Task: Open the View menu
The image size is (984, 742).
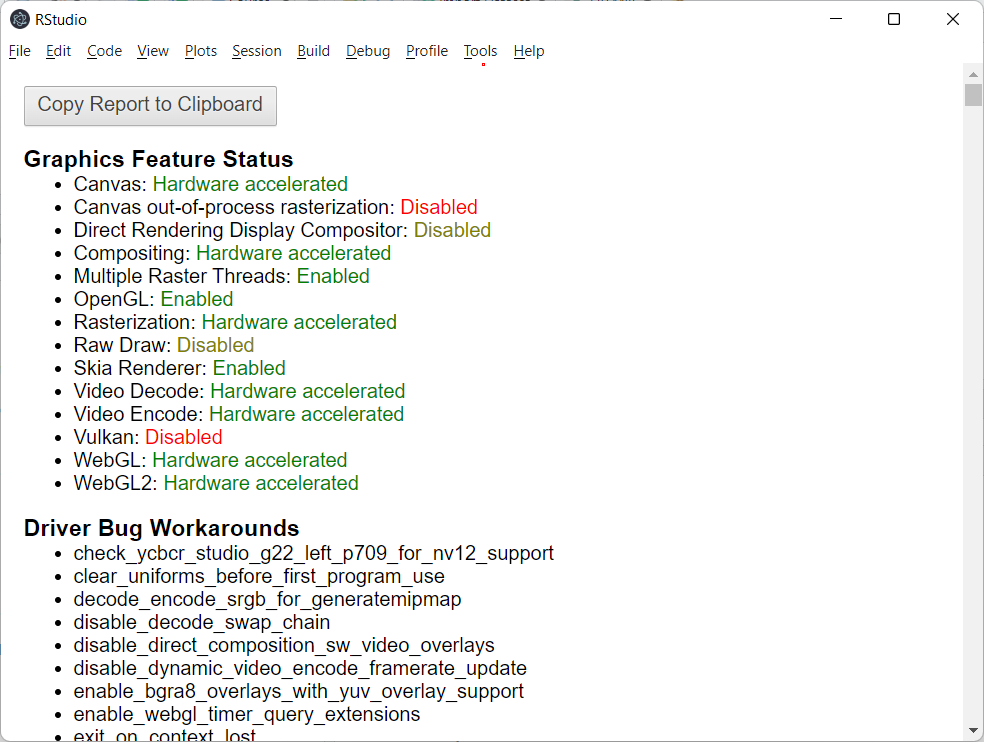Action: tap(152, 51)
